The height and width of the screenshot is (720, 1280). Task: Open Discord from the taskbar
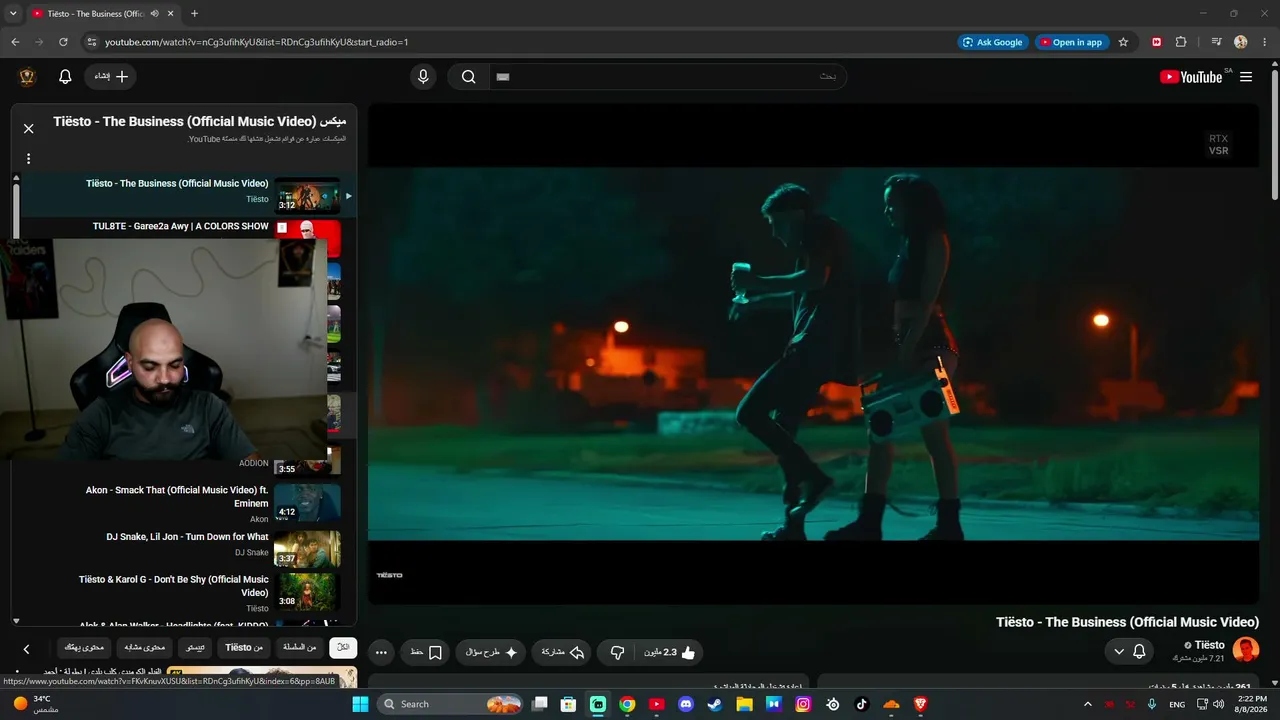(686, 704)
